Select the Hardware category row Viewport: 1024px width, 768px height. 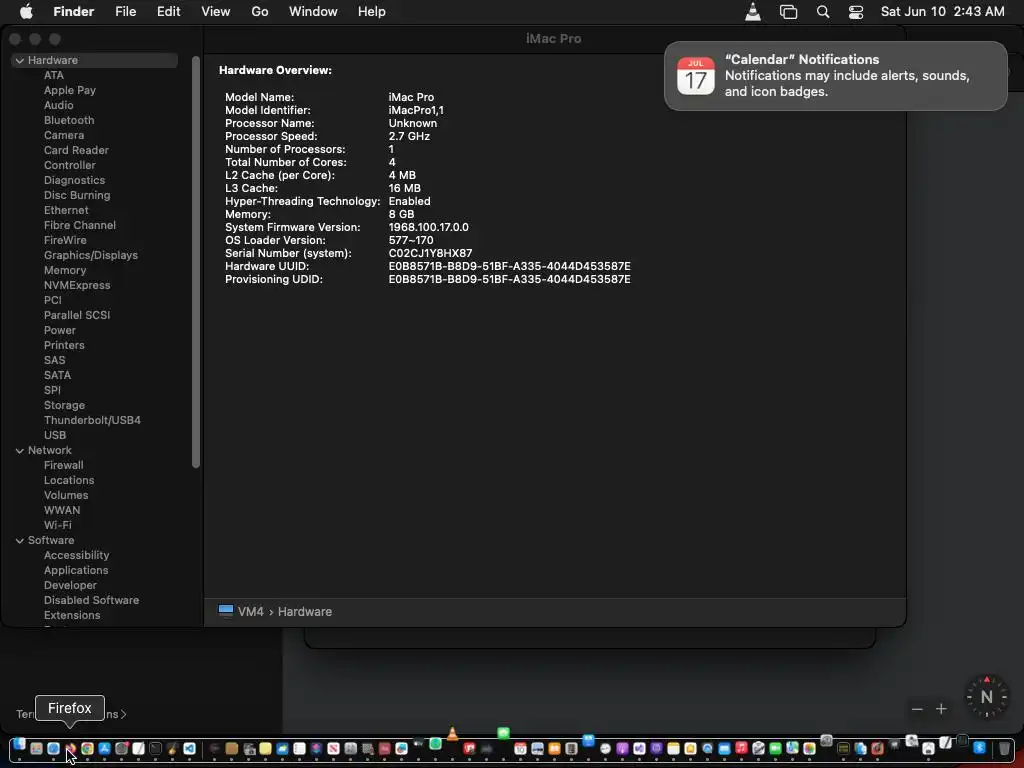click(95, 60)
